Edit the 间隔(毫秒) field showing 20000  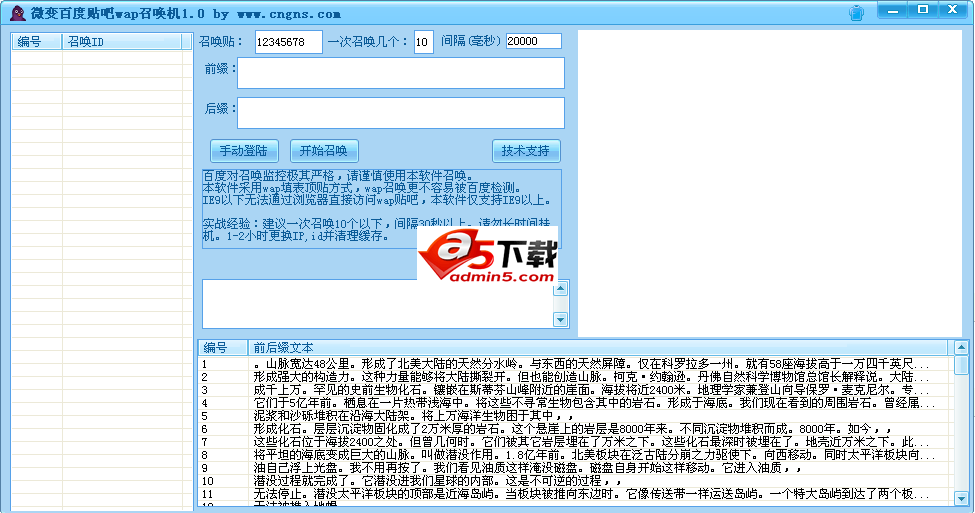click(x=534, y=41)
